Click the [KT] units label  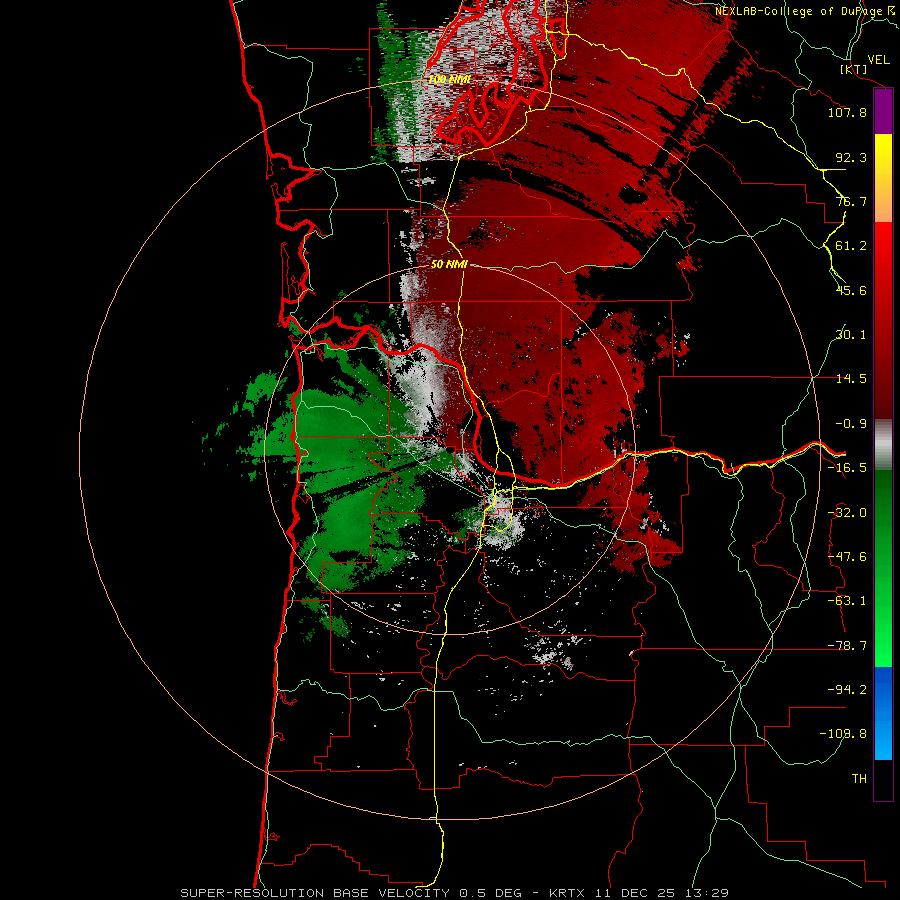point(854,69)
